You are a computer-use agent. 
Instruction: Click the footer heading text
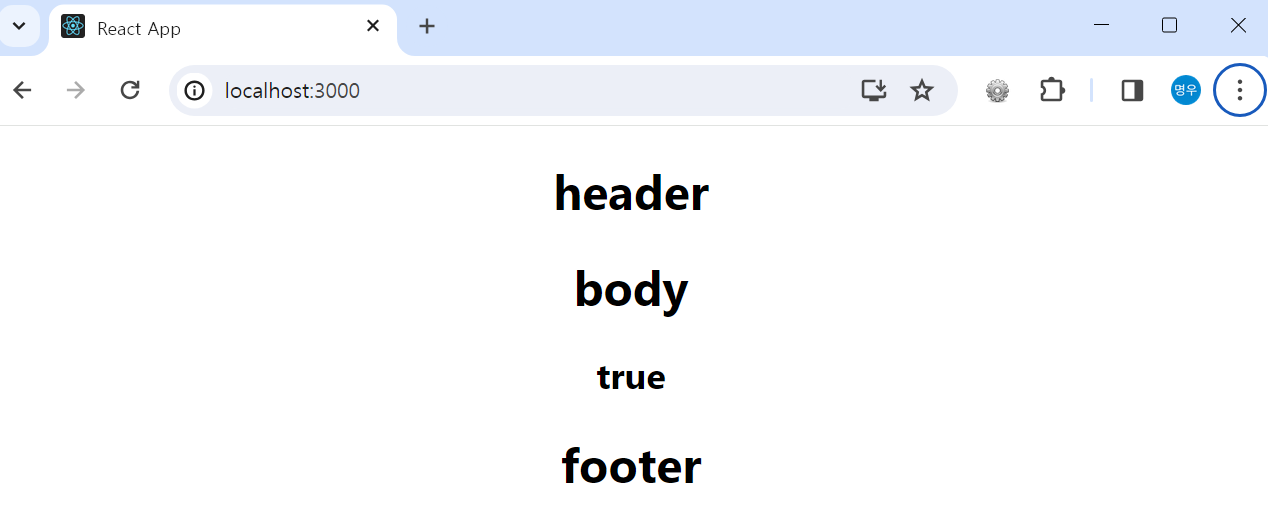click(631, 466)
